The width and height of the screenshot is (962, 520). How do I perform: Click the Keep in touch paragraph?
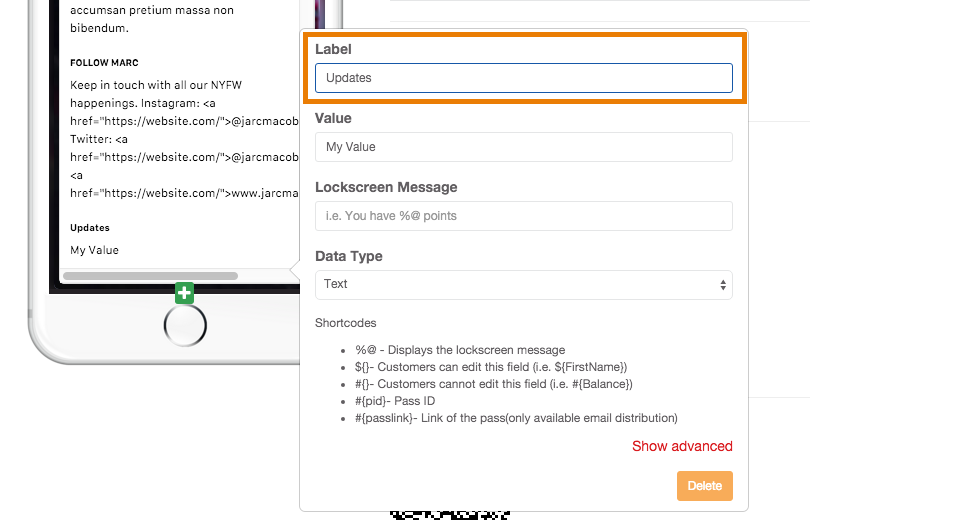184,139
